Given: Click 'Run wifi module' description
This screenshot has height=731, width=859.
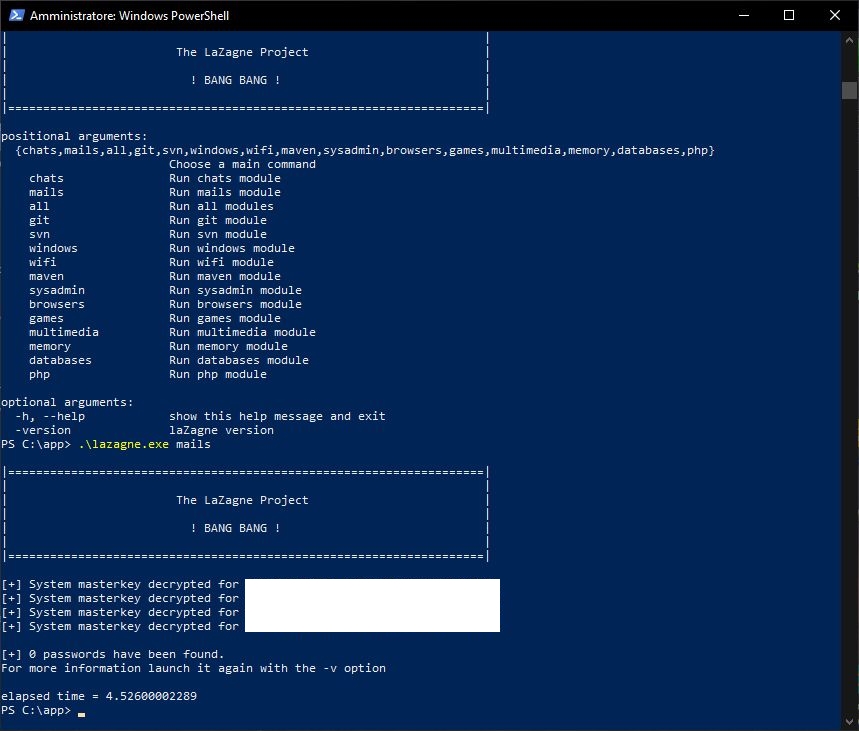Looking at the screenshot, I should click(221, 262).
